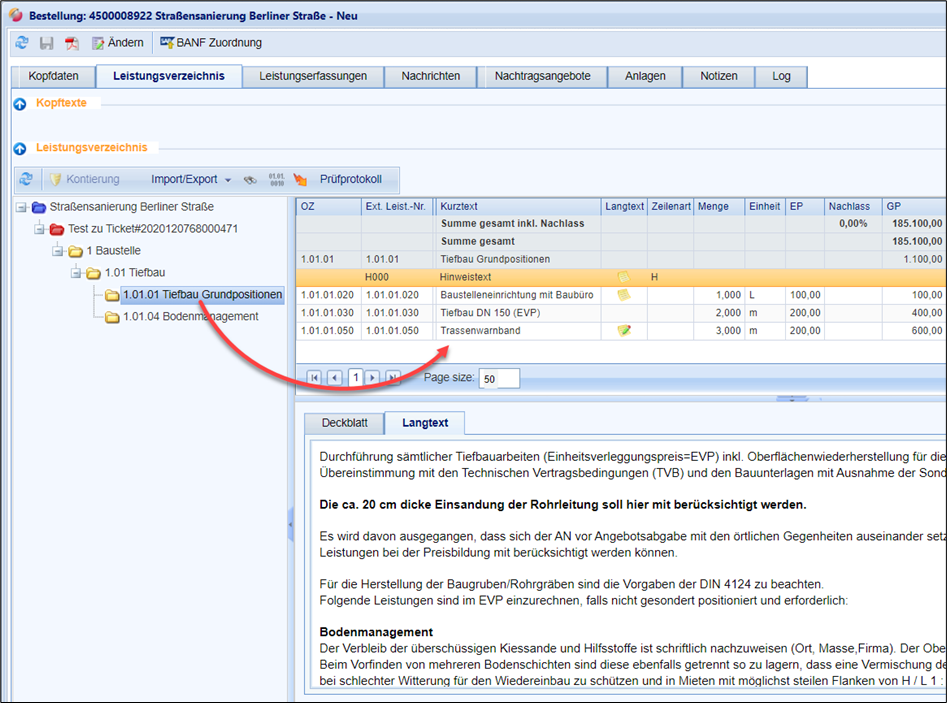This screenshot has height=703, width=947.
Task: Collapse the 1 Baustelle tree node
Action: [58, 251]
